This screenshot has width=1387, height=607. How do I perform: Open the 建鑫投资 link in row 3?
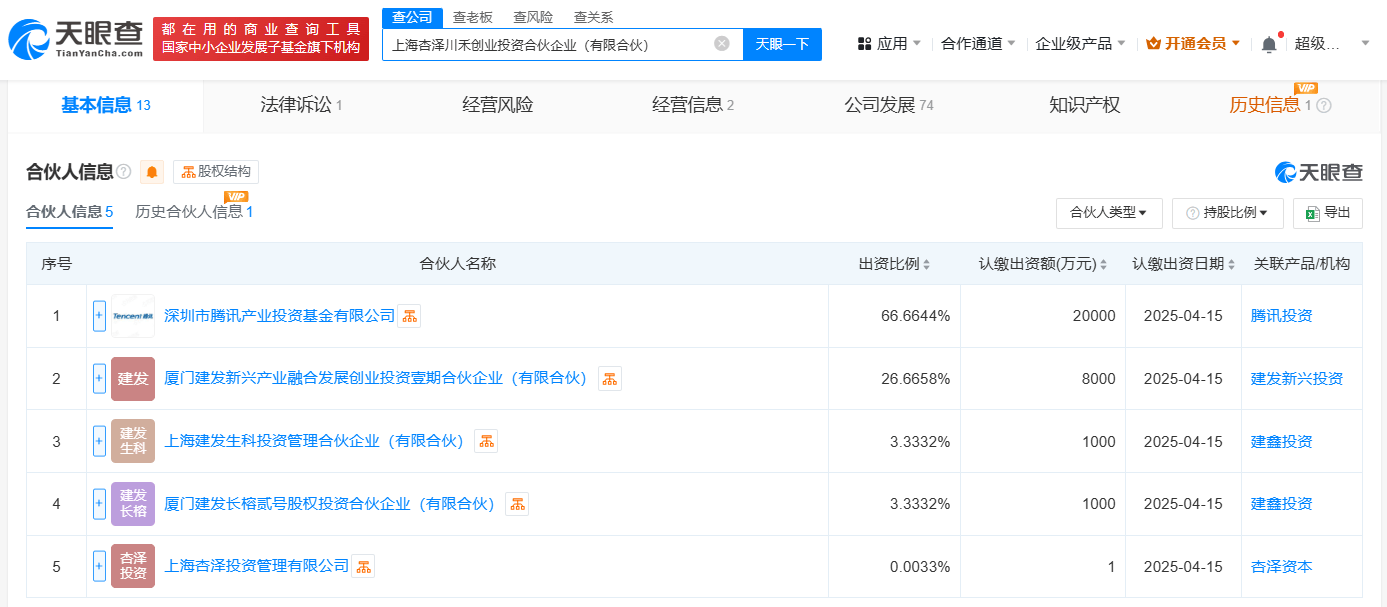tap(1281, 441)
